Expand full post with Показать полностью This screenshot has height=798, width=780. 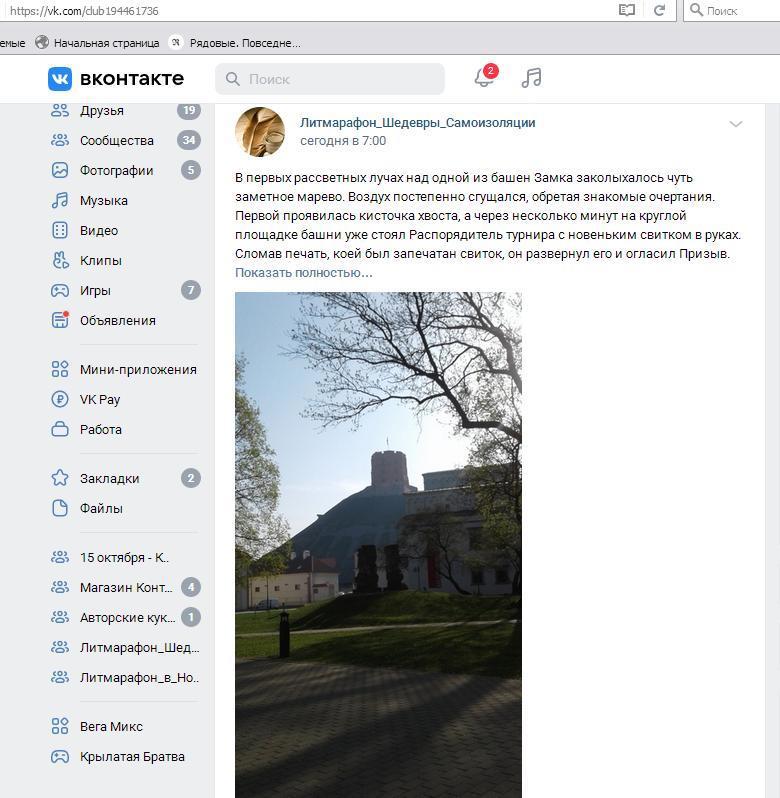pos(303,273)
